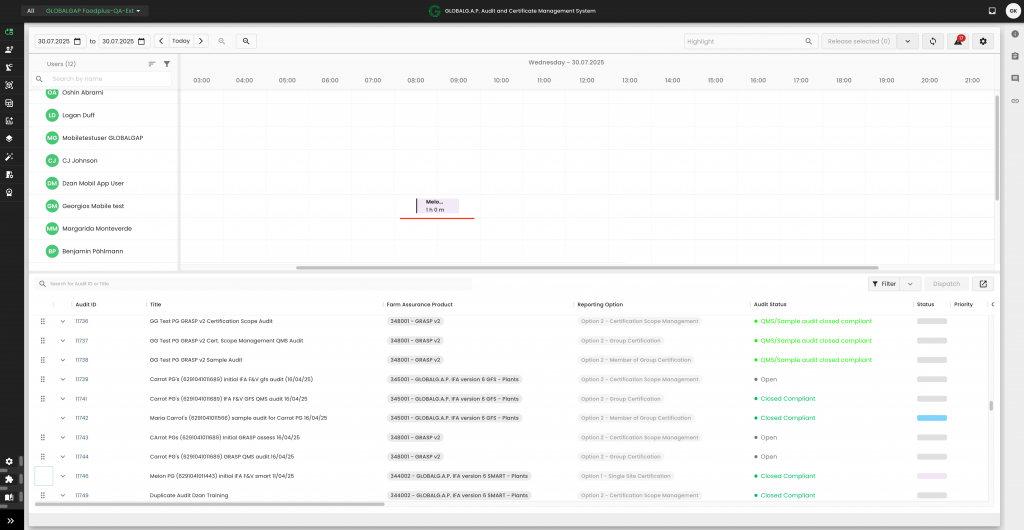Select the All tab in top bar
Viewport: 1024px width, 530px height.
pyautogui.click(x=30, y=11)
